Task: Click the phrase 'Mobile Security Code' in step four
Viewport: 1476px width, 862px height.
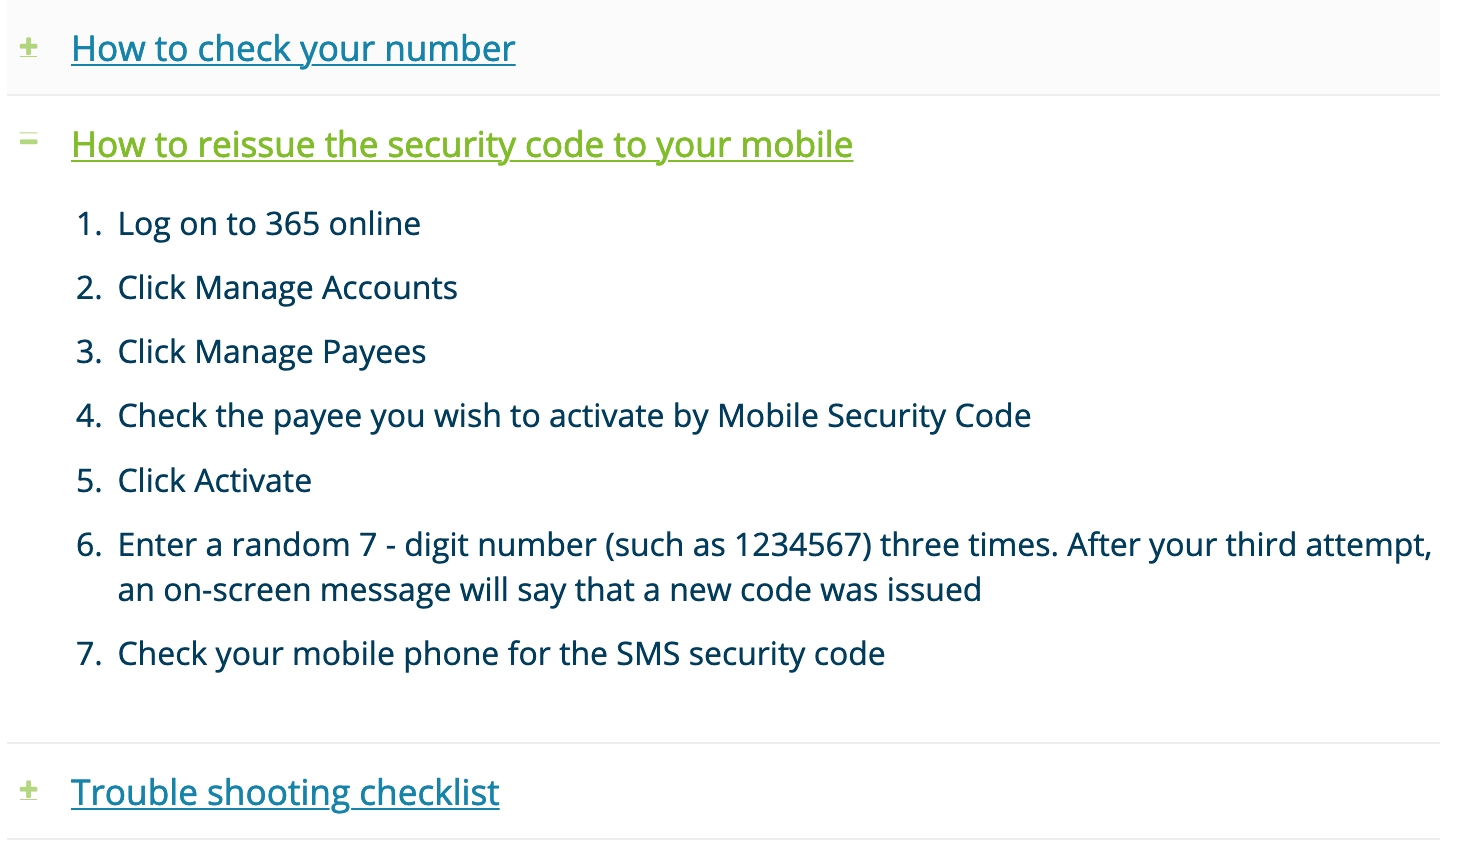Action: click(874, 416)
